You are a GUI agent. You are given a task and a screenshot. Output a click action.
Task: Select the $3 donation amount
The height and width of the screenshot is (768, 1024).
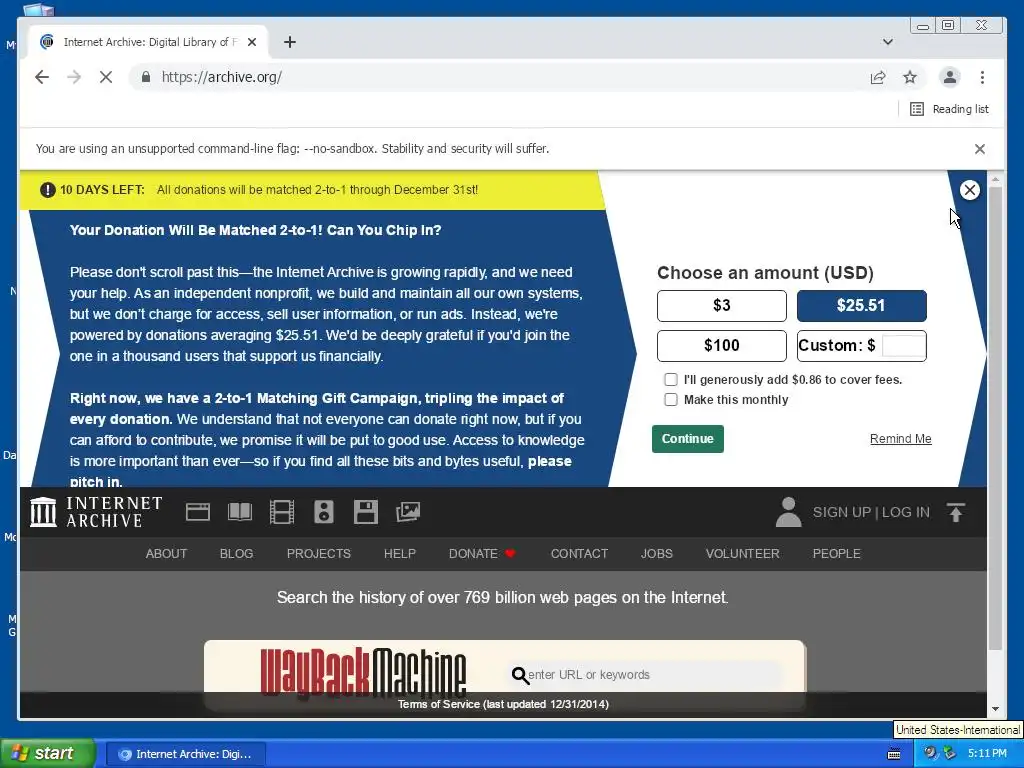[x=722, y=306]
